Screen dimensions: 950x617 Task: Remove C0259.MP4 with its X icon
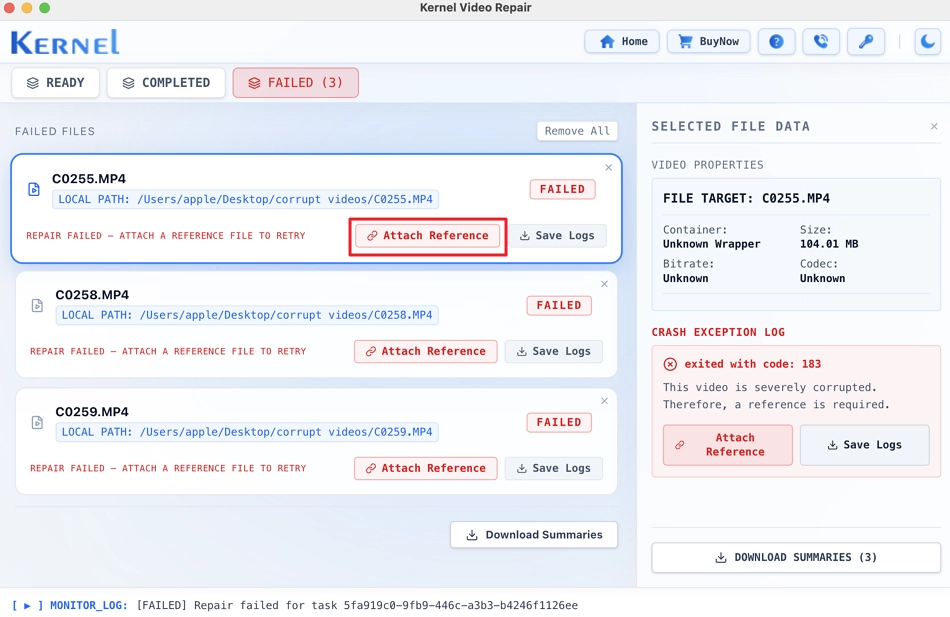coord(604,401)
